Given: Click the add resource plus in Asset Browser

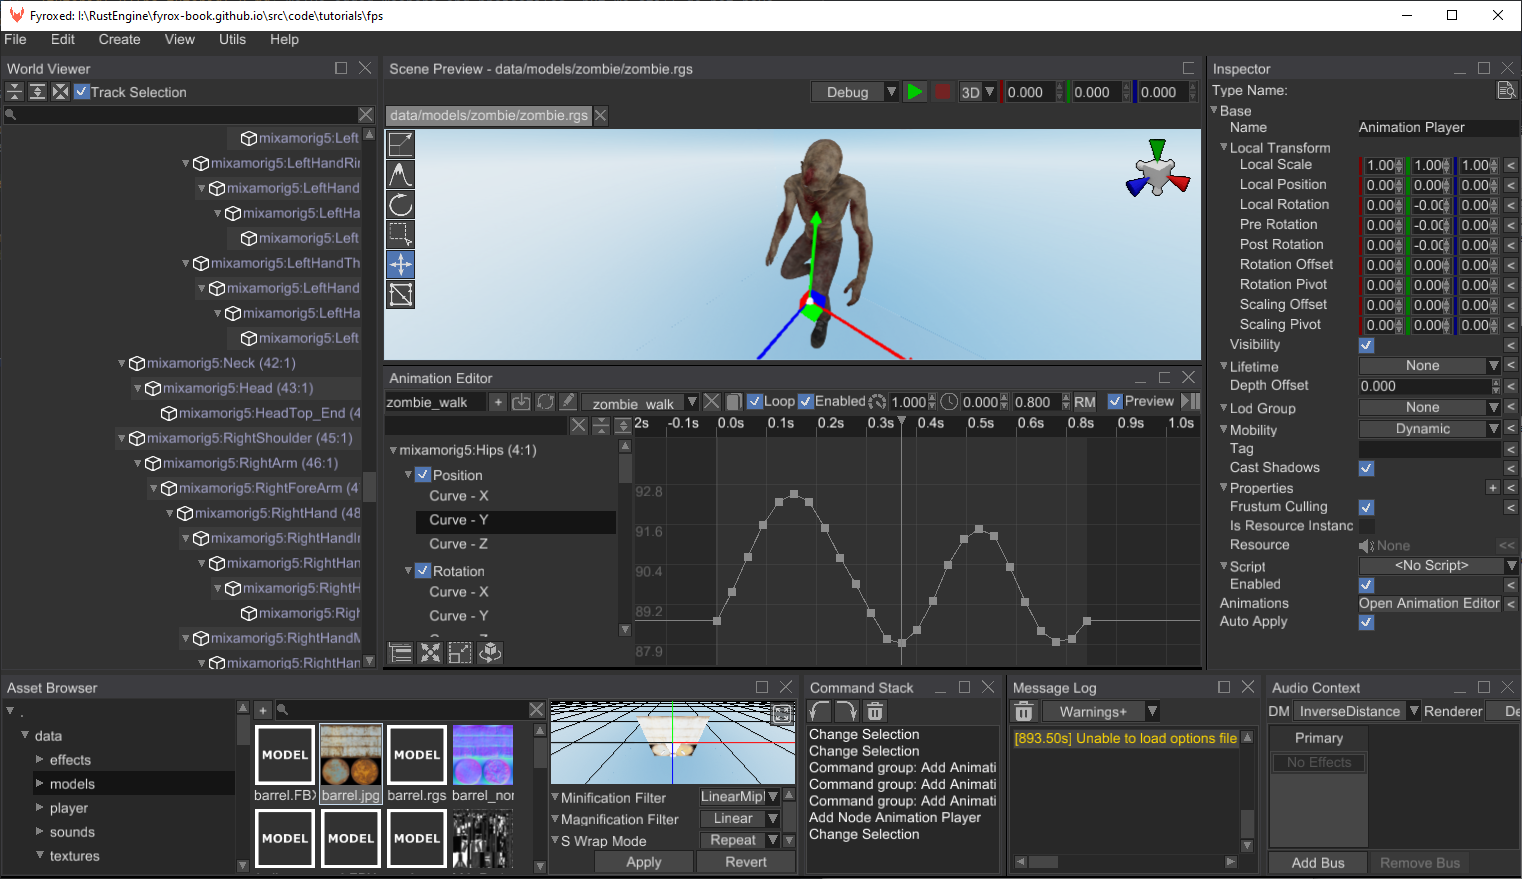Looking at the screenshot, I should point(263,710).
